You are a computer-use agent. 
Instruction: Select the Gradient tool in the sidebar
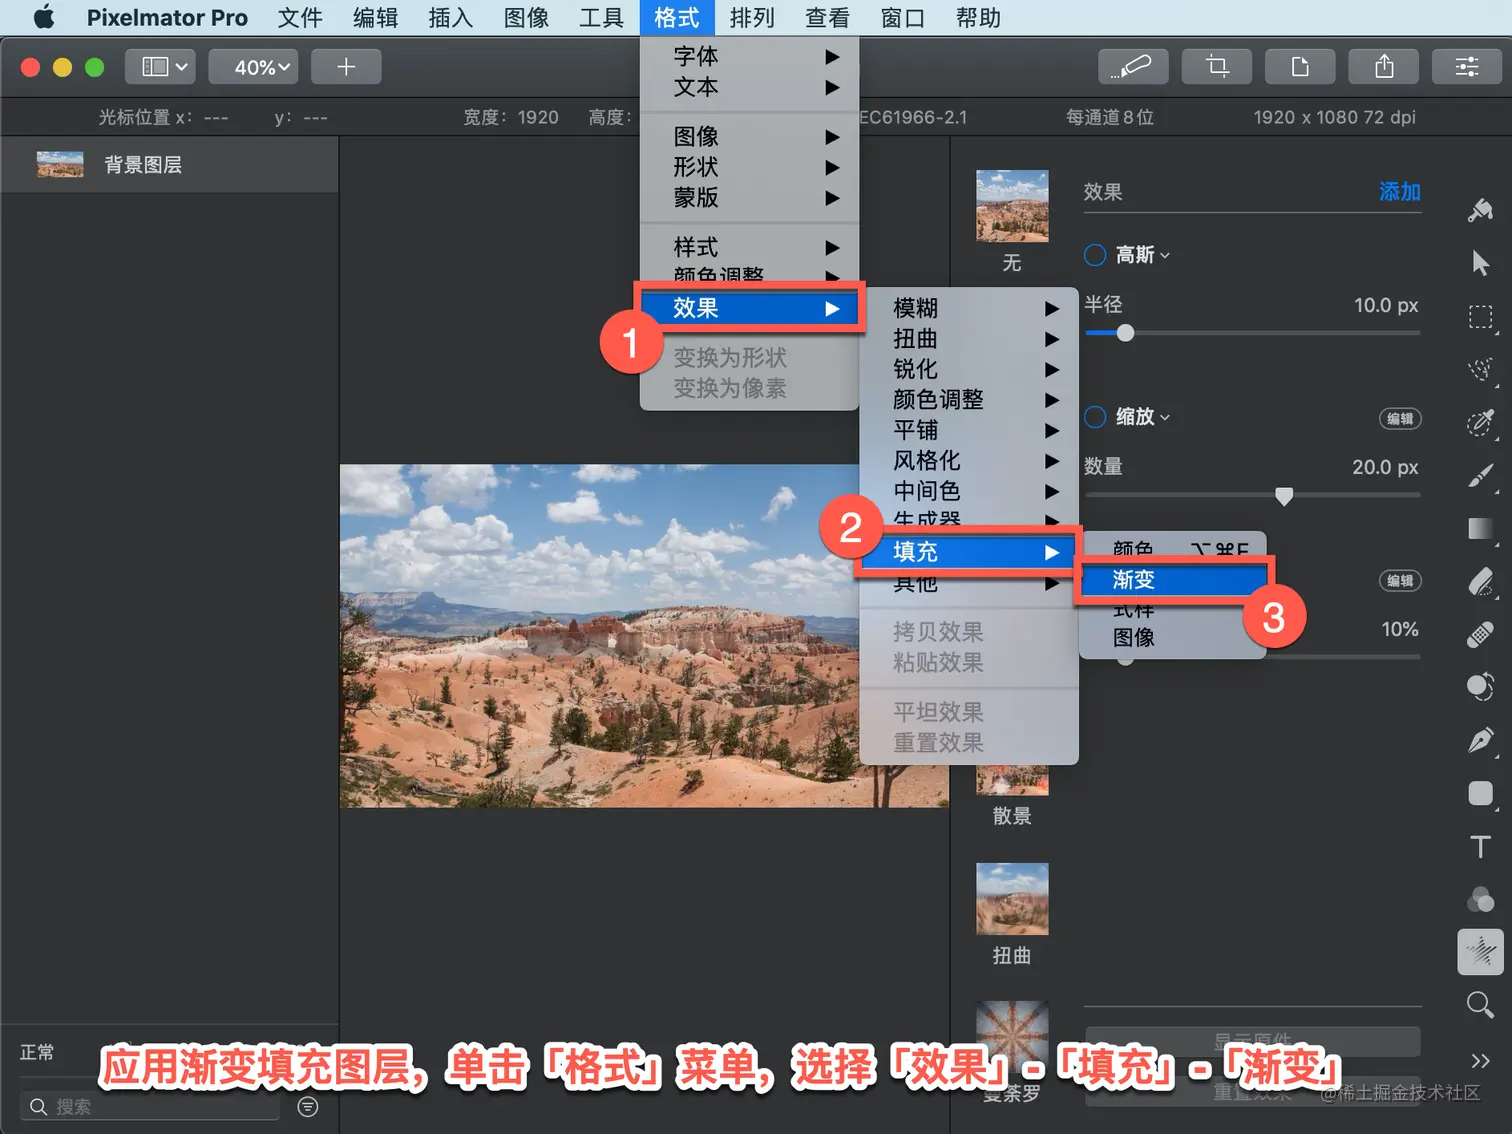point(1480,529)
